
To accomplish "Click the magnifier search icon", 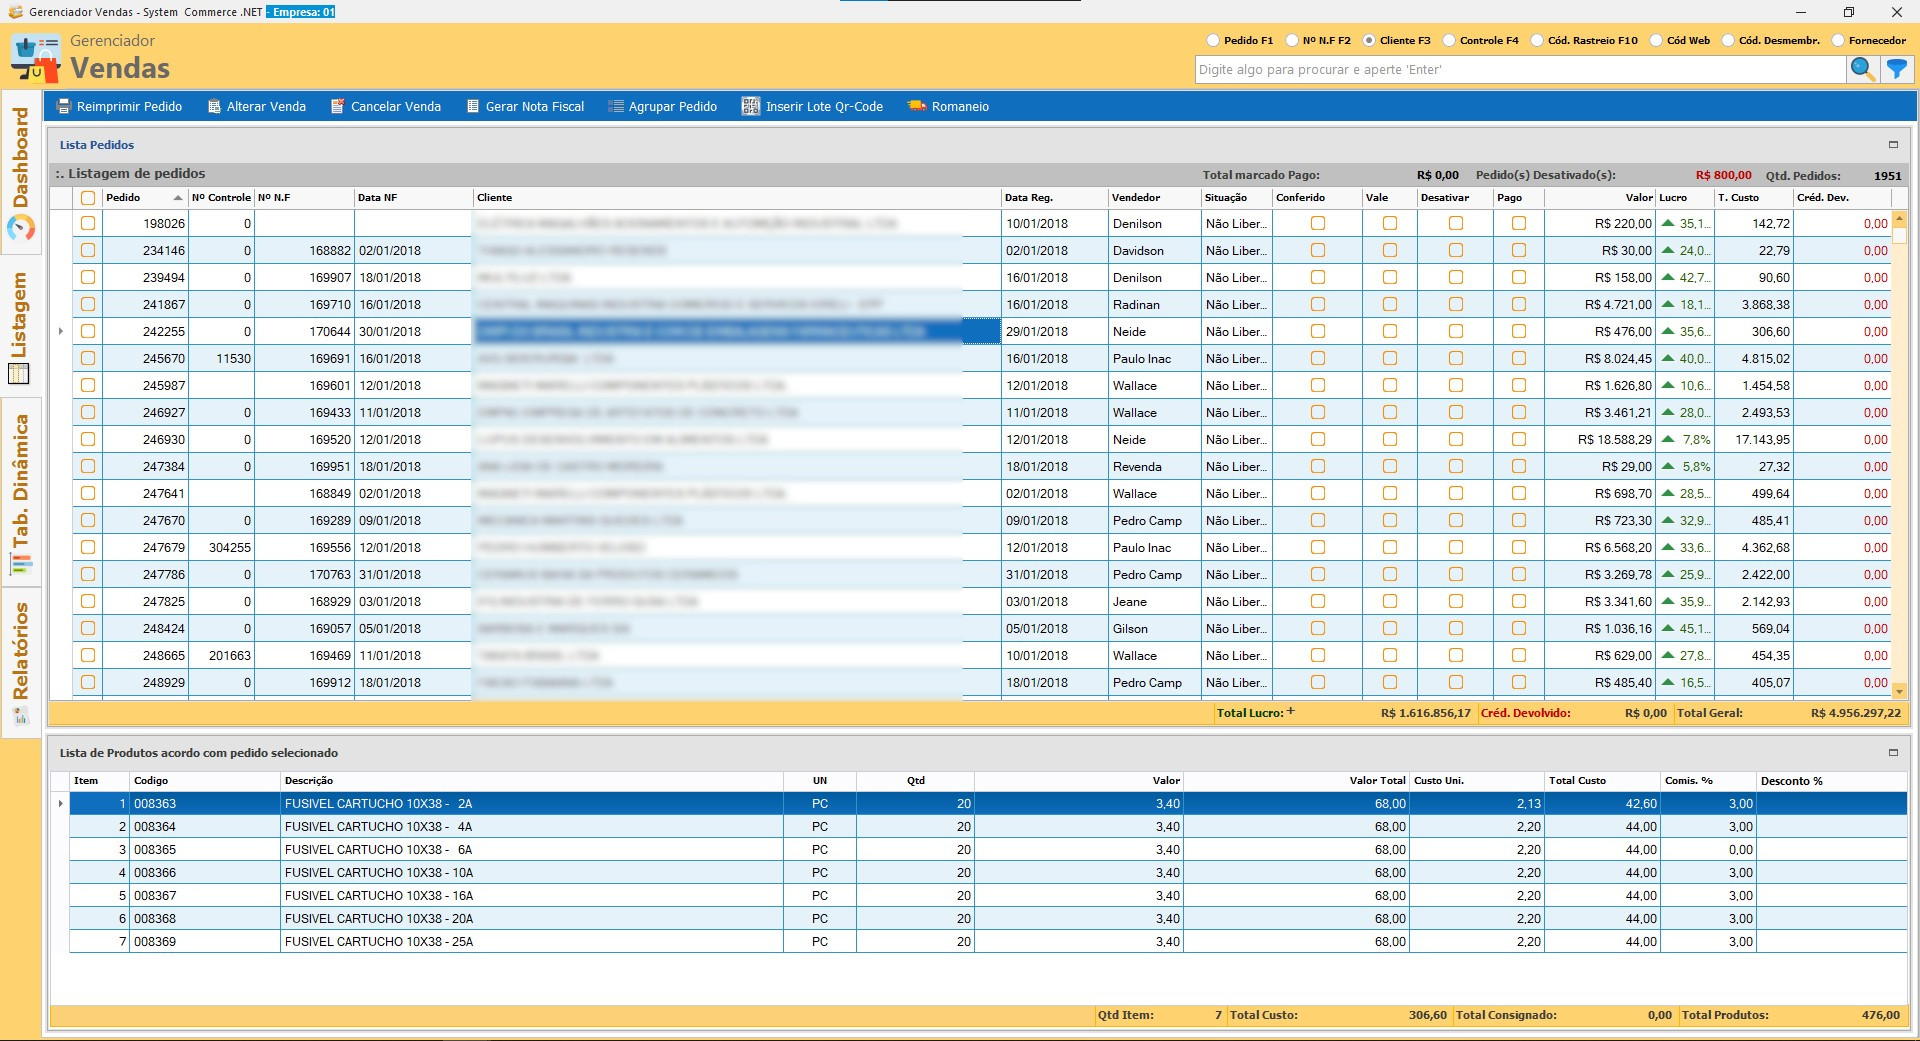I will (x=1862, y=69).
